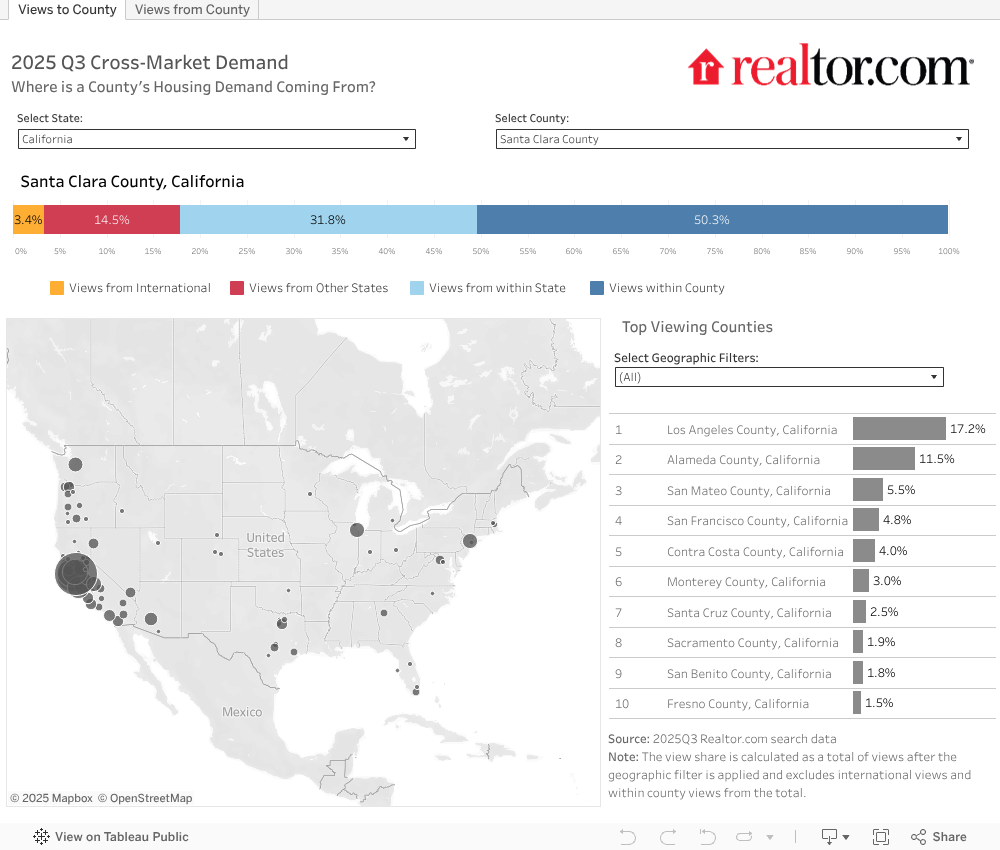Viewport: 1000px width, 850px height.
Task: Click the OpenStreetMap attribution link
Action: (151, 798)
